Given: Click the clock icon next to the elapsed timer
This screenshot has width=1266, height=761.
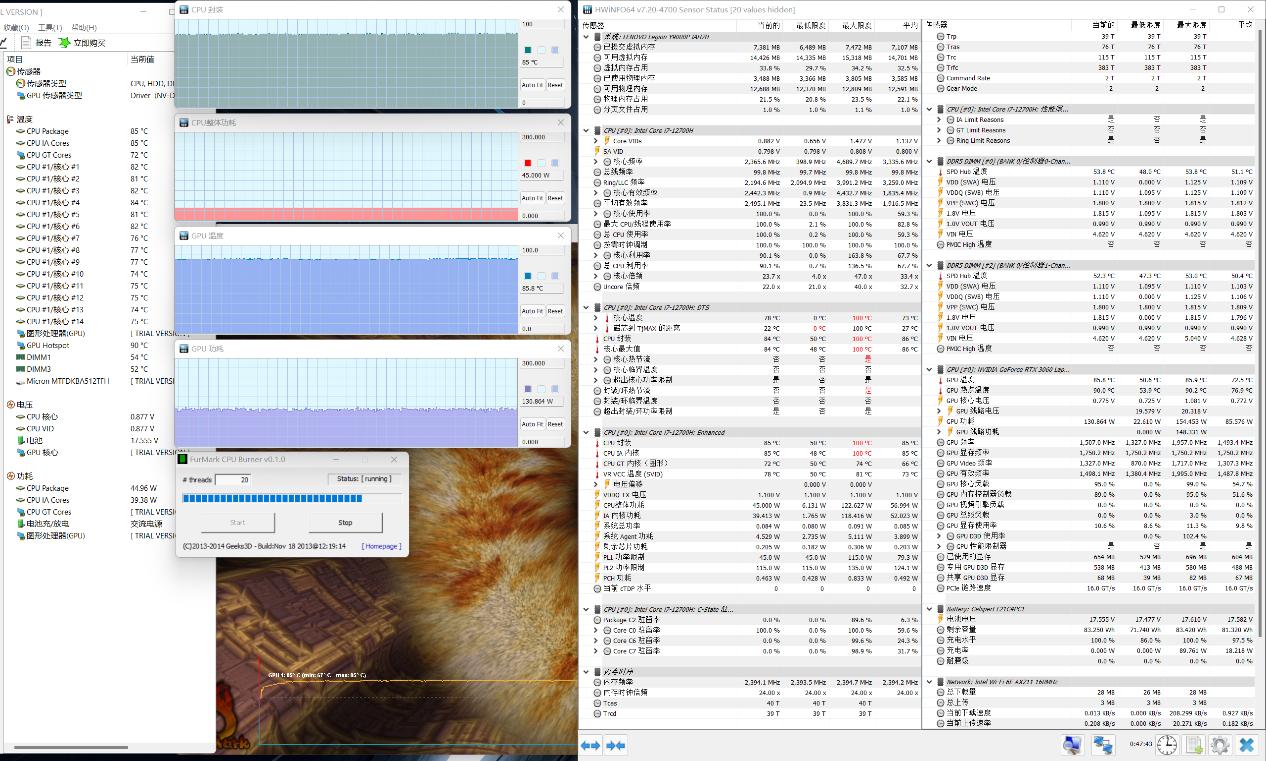Looking at the screenshot, I should pyautogui.click(x=1166, y=745).
